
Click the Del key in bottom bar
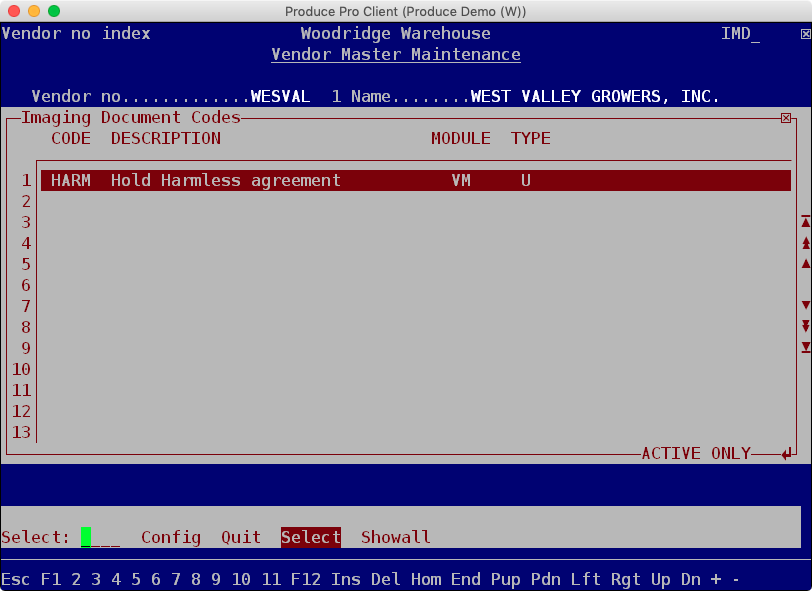[385, 580]
